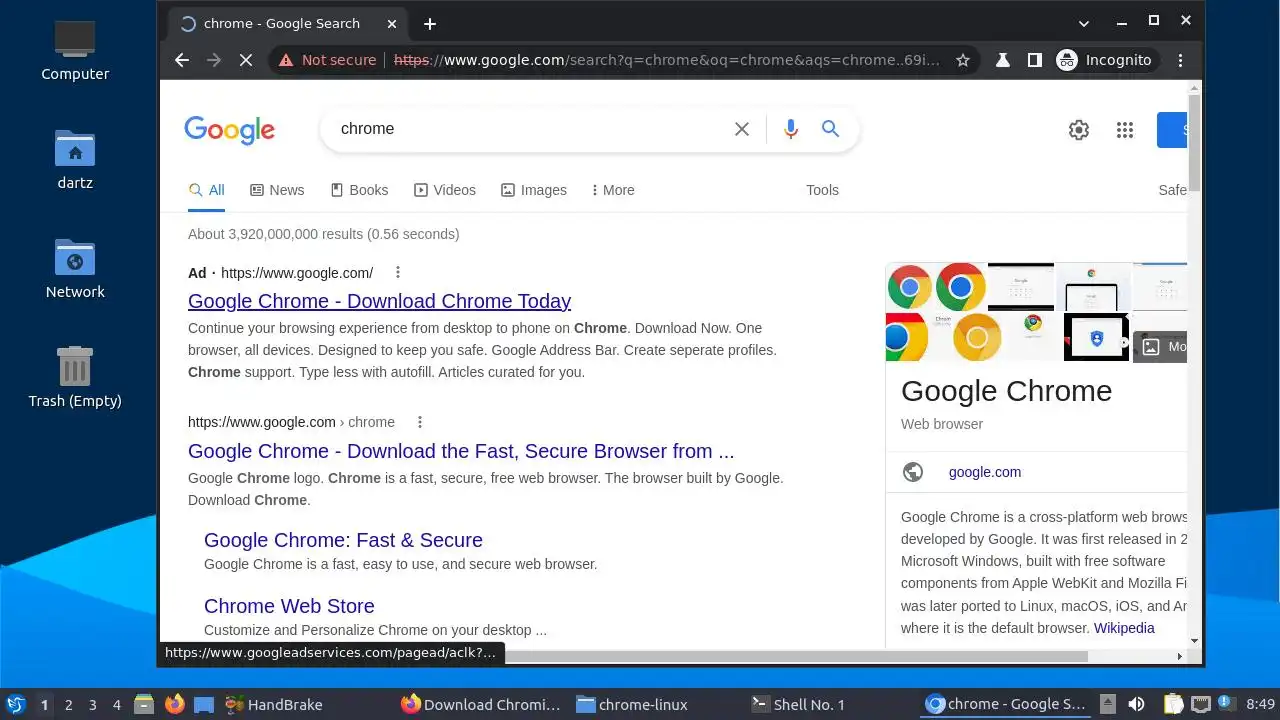Open the clipboard icon in the system tray
Screen dimensions: 1280x720
point(1173,704)
